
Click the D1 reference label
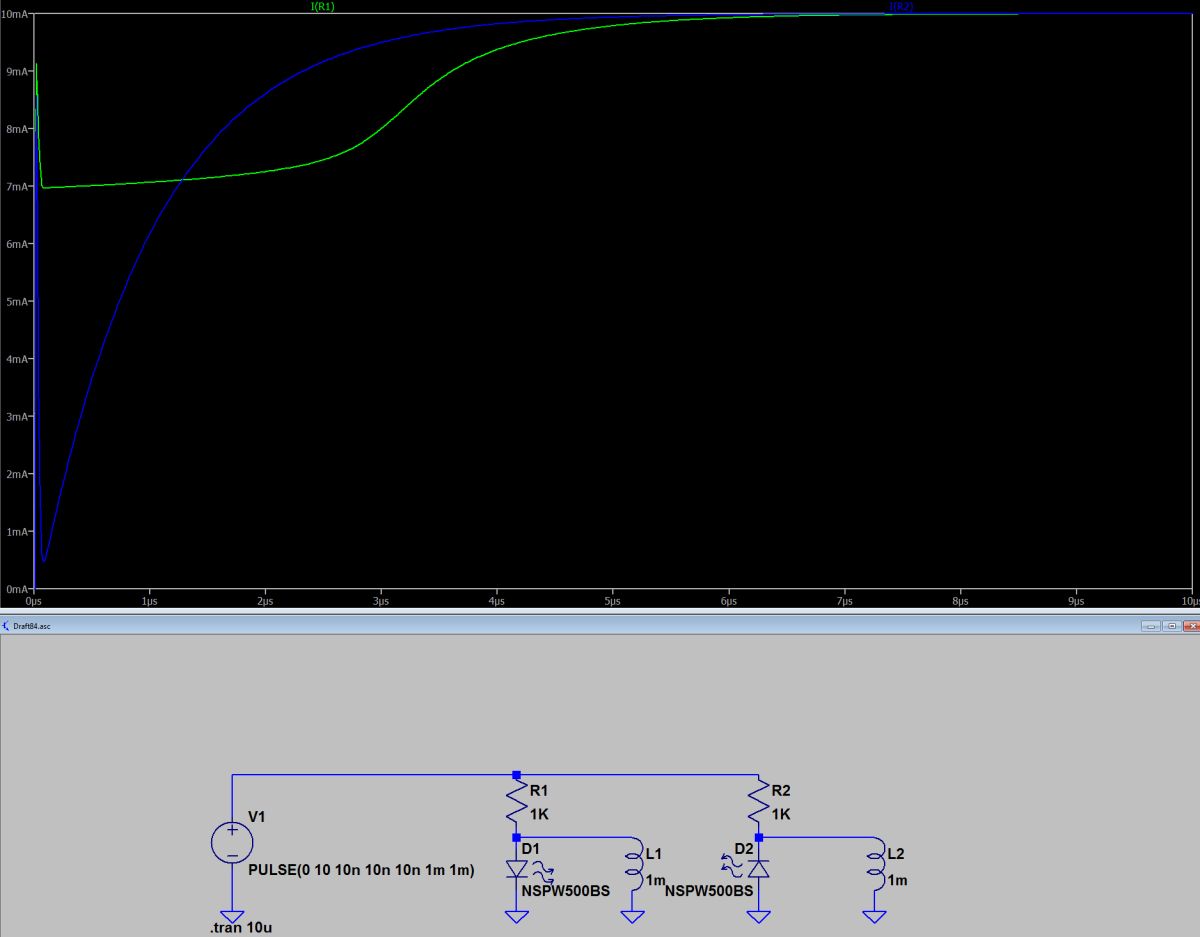(x=532, y=848)
